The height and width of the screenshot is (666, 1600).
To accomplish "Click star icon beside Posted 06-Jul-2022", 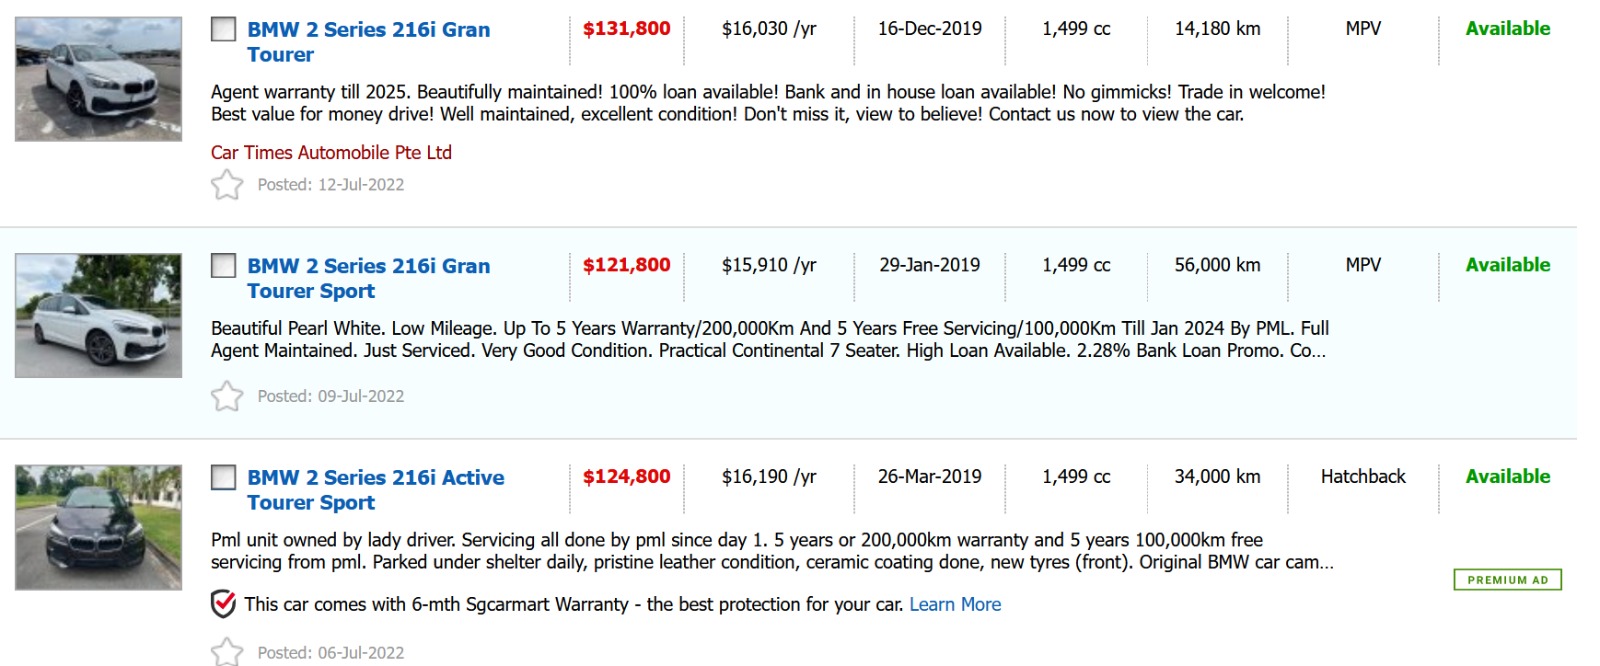I will tap(227, 652).
